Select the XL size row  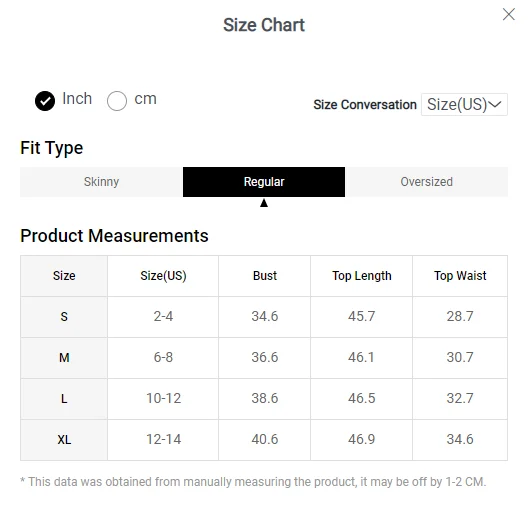[x=264, y=440]
